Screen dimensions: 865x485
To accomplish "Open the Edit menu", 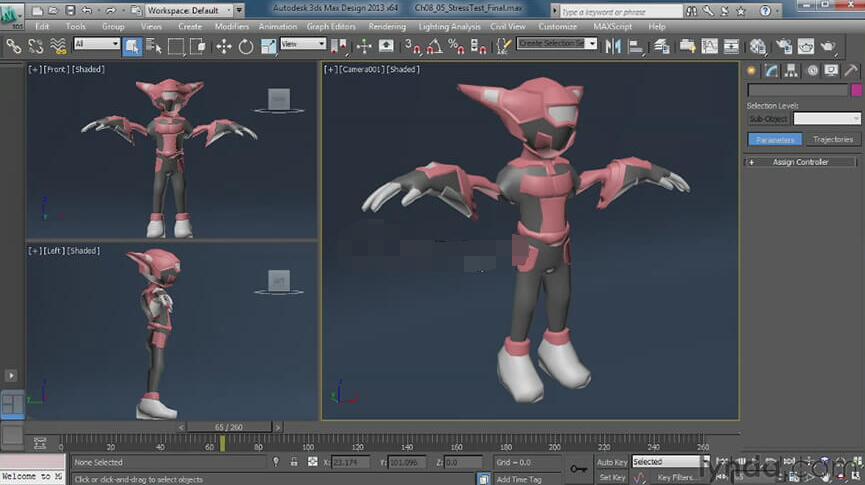I will (x=42, y=26).
